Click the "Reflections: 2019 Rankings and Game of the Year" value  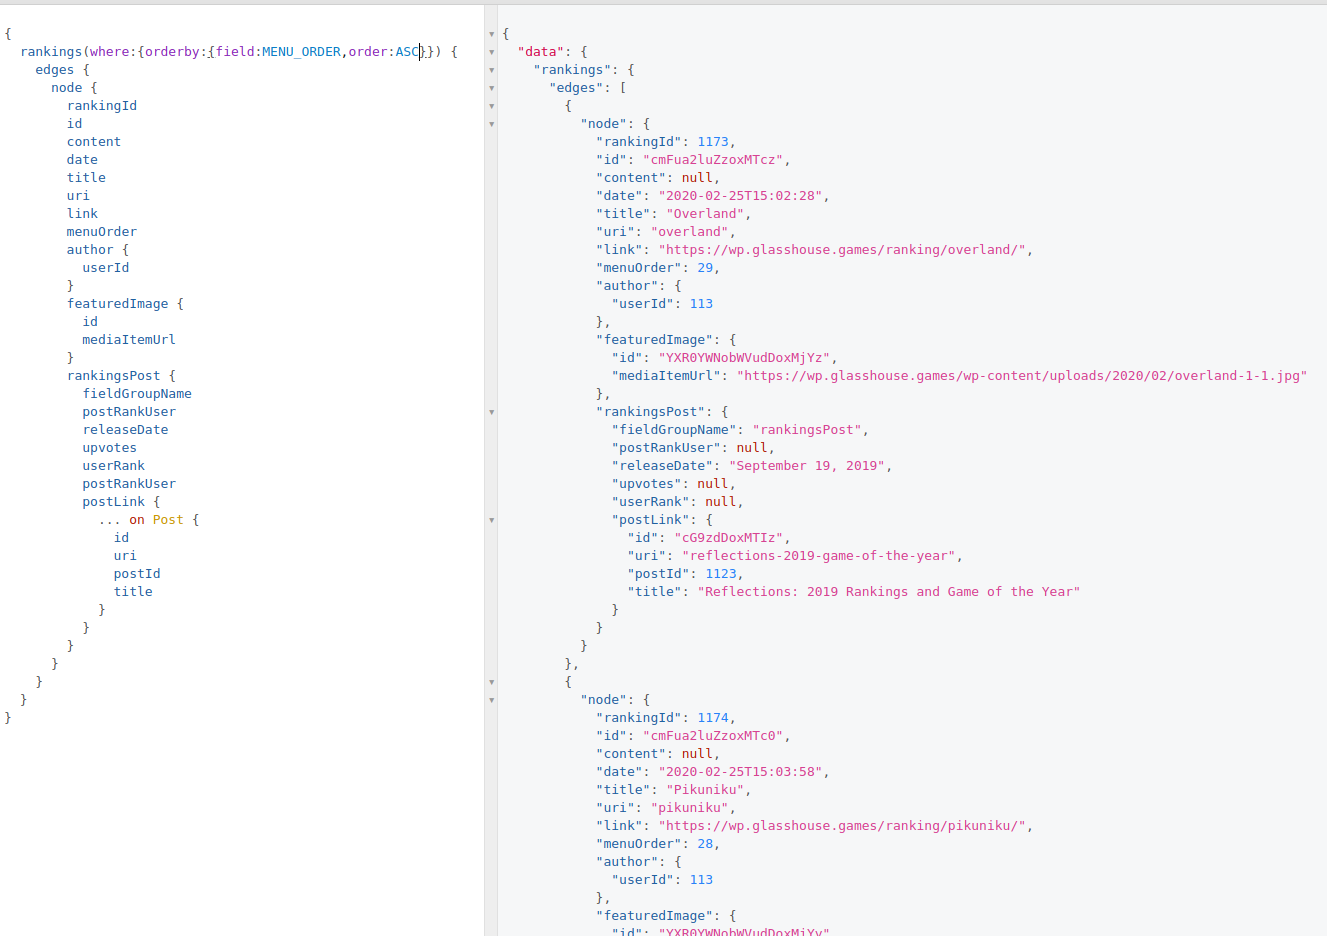click(889, 592)
